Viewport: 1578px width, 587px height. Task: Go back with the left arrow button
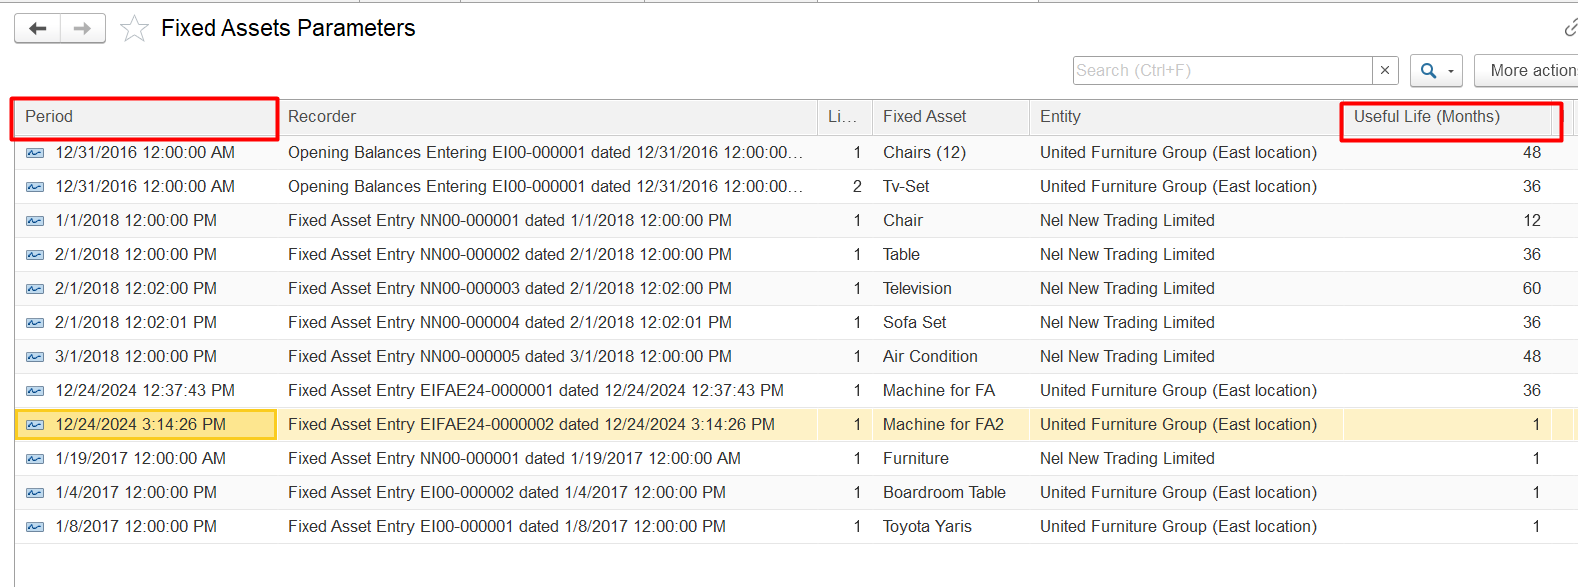tap(38, 28)
